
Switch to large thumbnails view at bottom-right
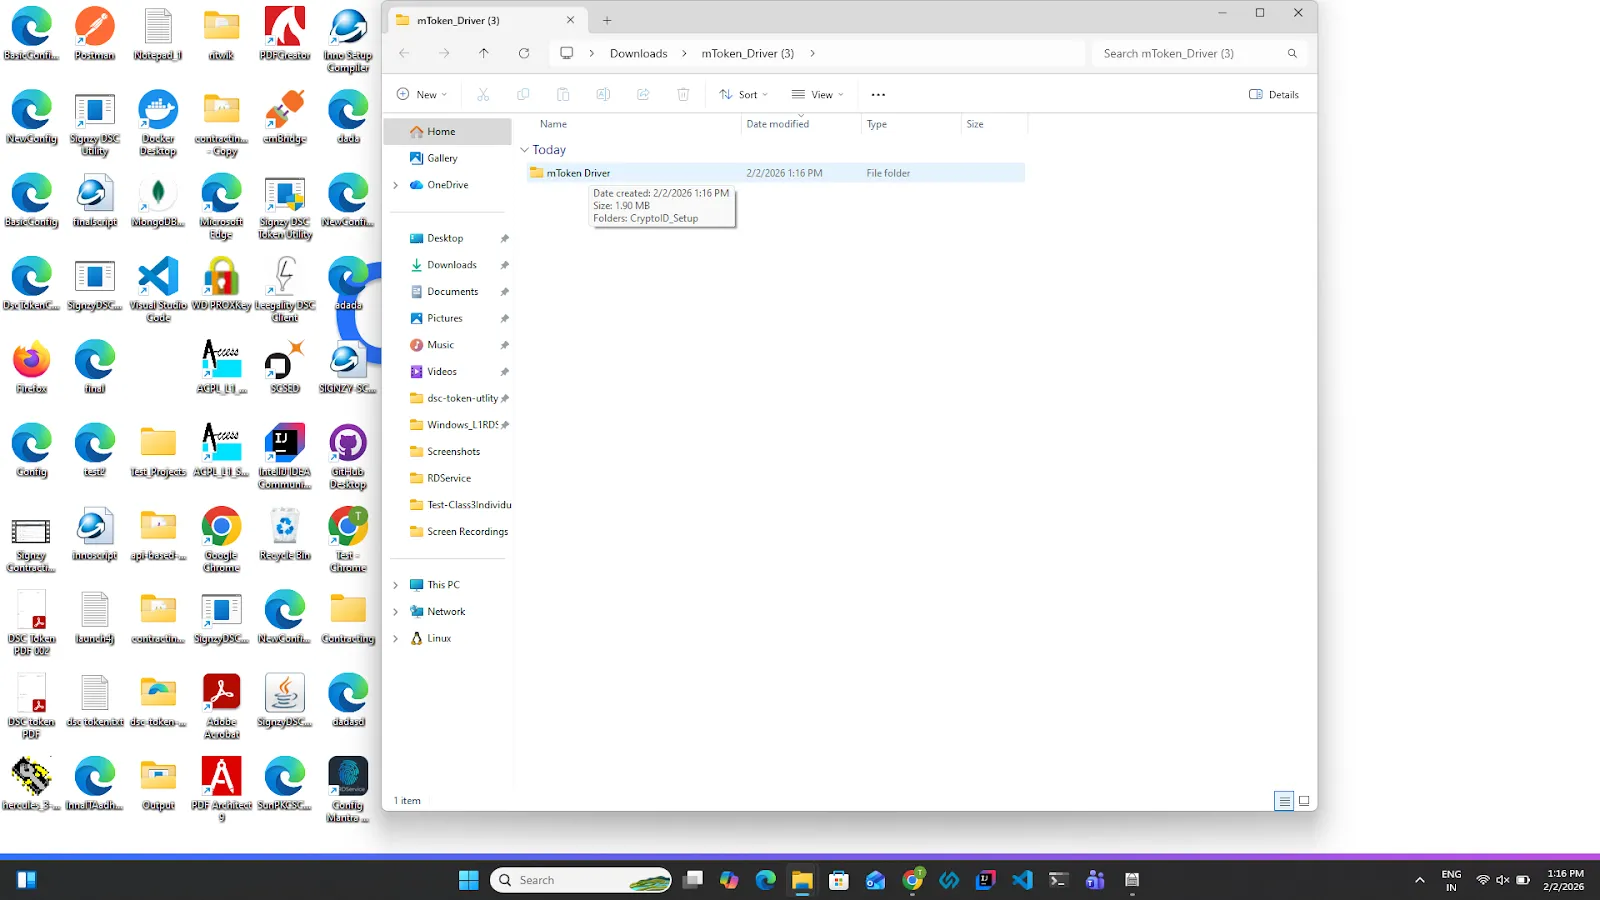click(1304, 801)
